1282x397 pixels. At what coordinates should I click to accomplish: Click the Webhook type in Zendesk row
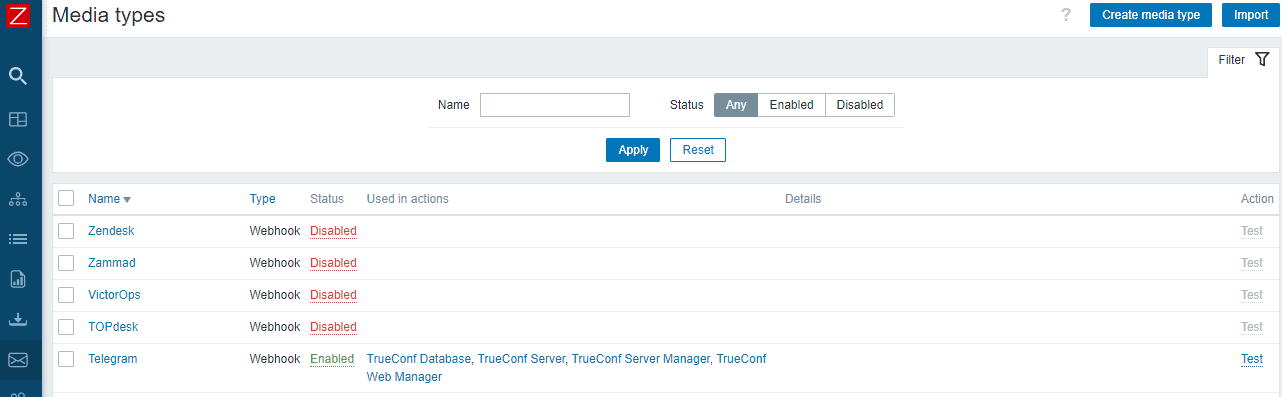point(274,231)
